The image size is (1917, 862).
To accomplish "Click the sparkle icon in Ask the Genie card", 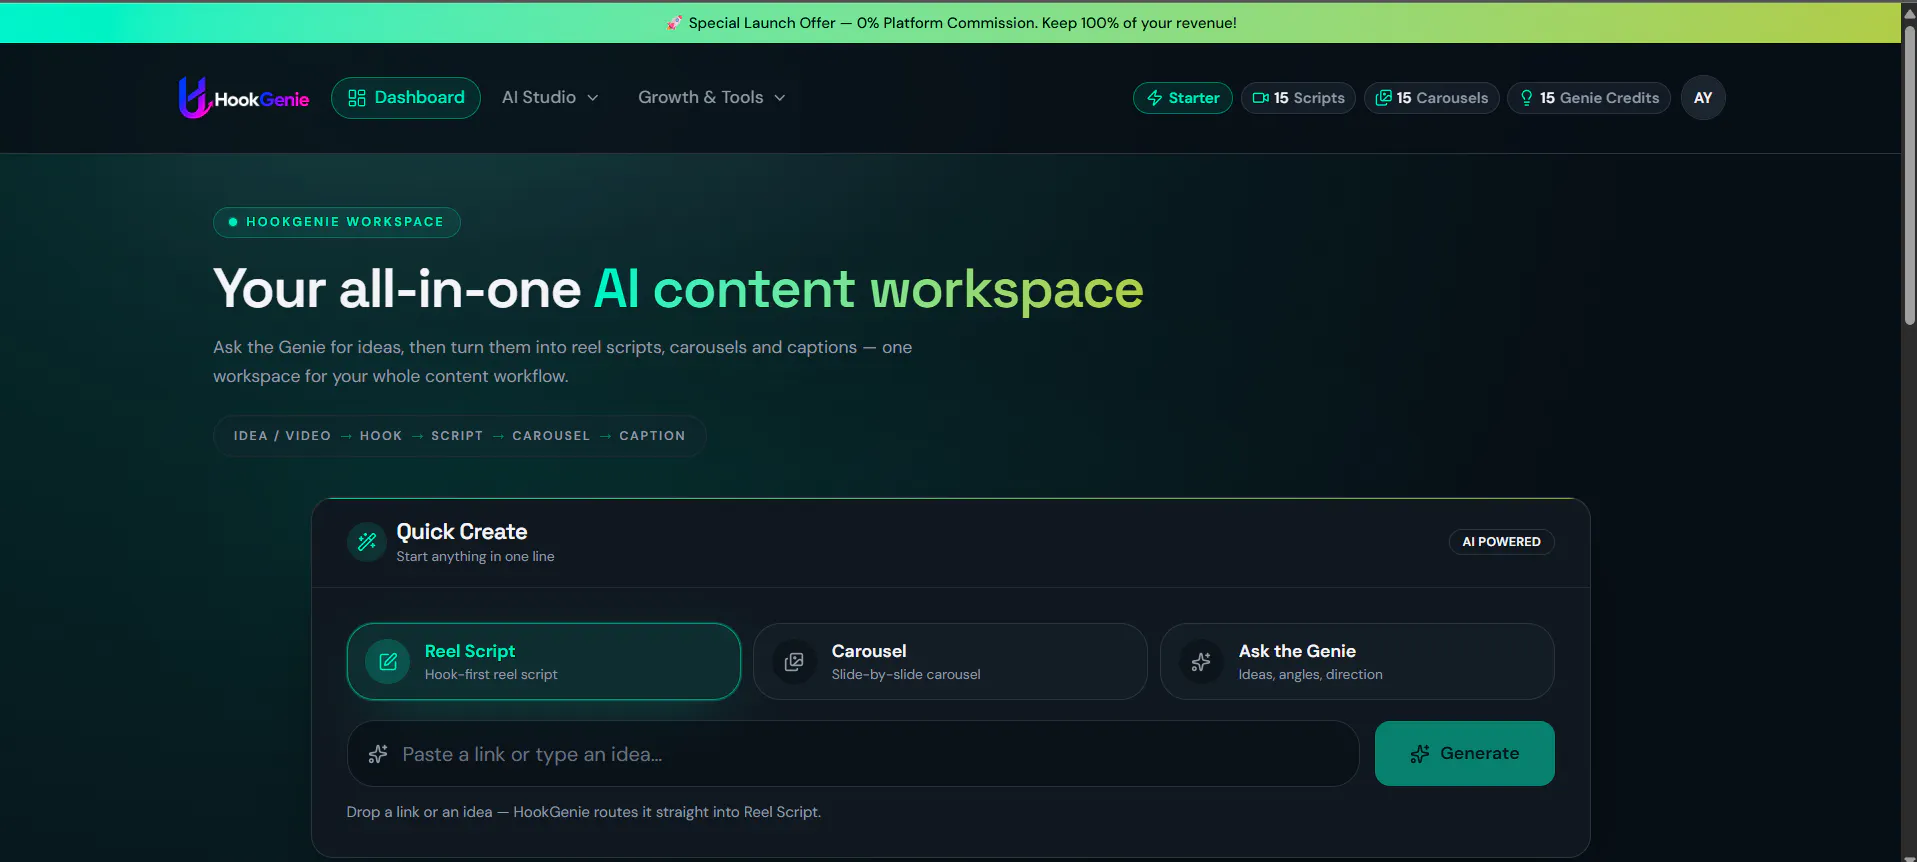I will tap(1201, 662).
